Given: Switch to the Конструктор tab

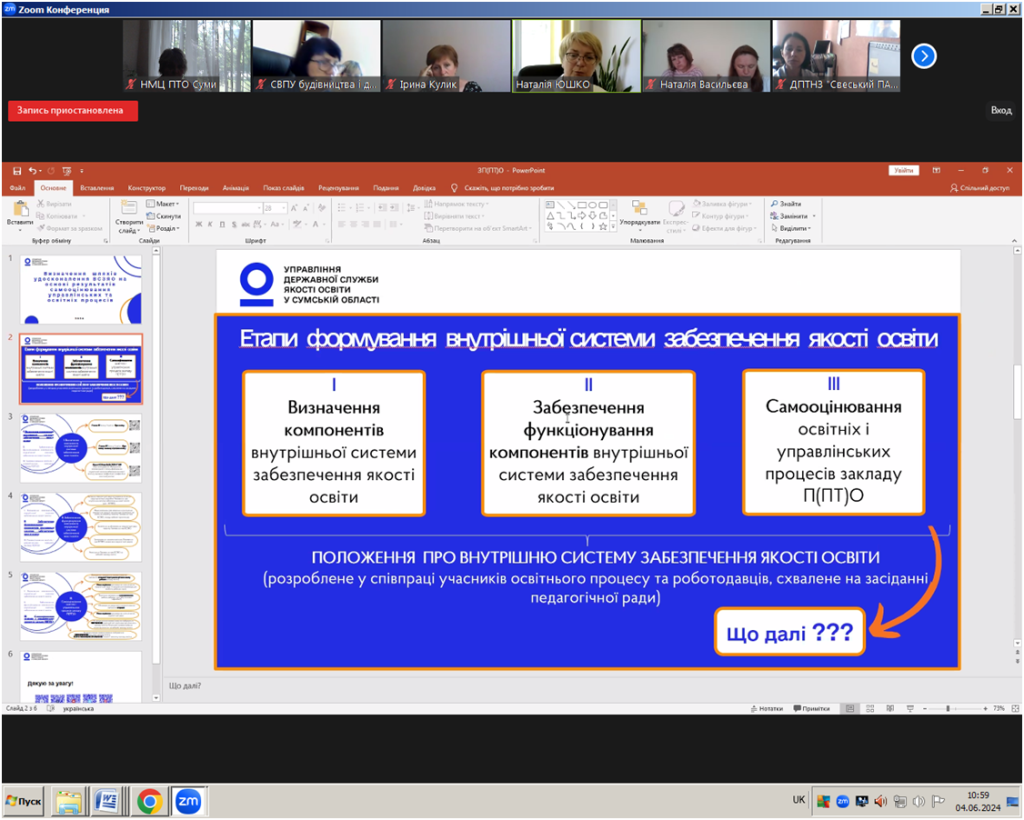Looking at the screenshot, I should point(146,188).
